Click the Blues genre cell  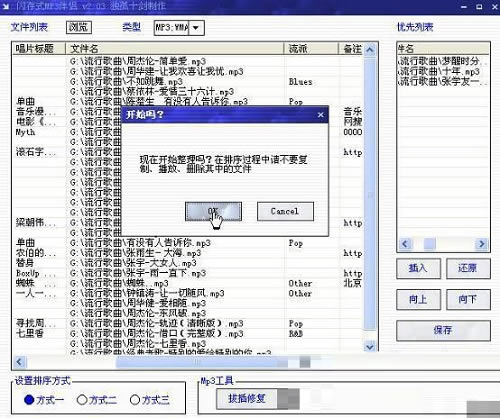300,82
